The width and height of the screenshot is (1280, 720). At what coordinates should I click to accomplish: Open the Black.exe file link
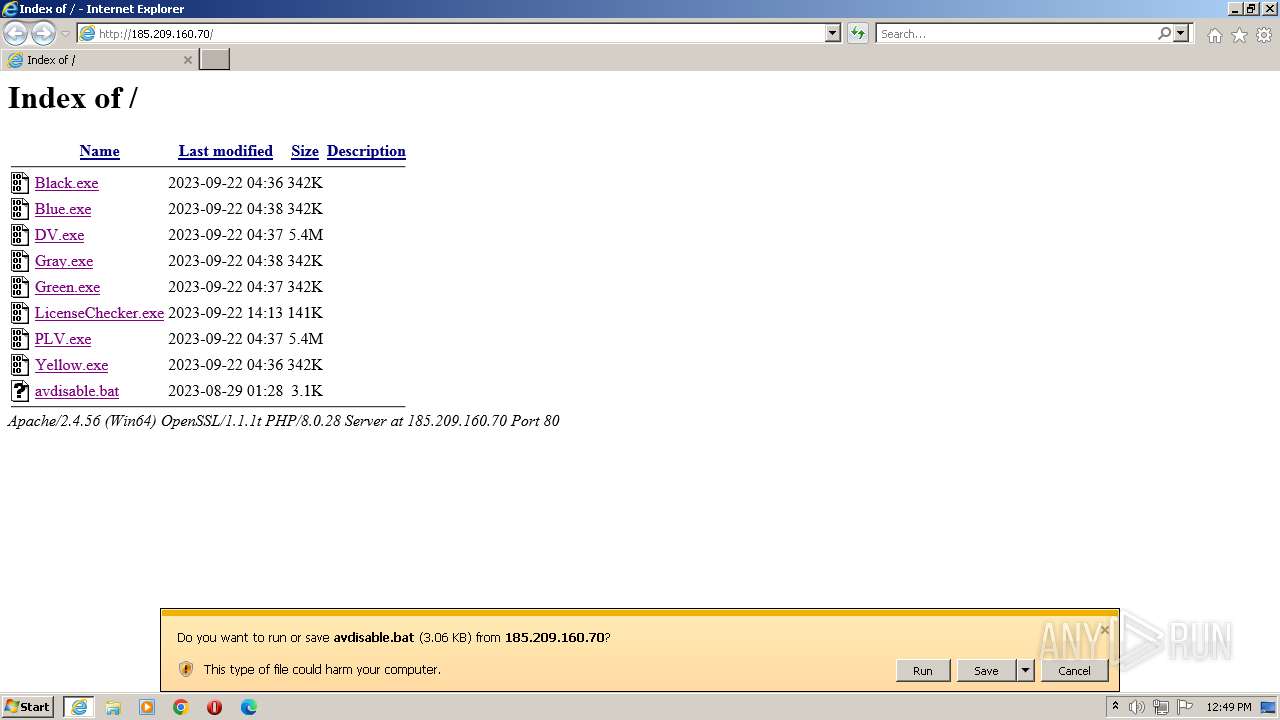click(x=67, y=183)
